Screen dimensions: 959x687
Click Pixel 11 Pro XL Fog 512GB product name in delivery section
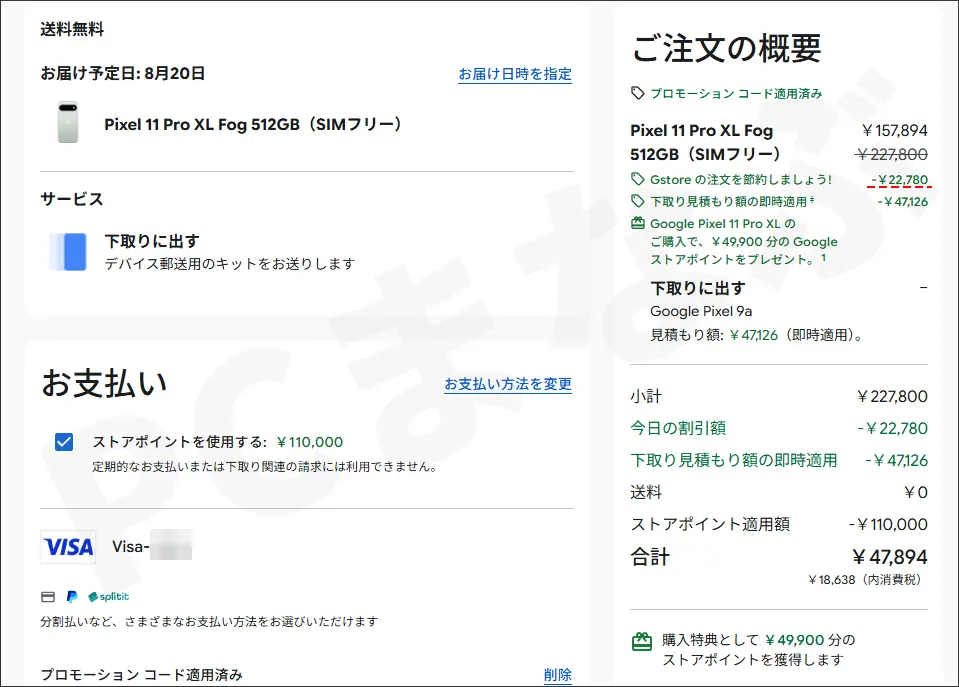(x=253, y=124)
